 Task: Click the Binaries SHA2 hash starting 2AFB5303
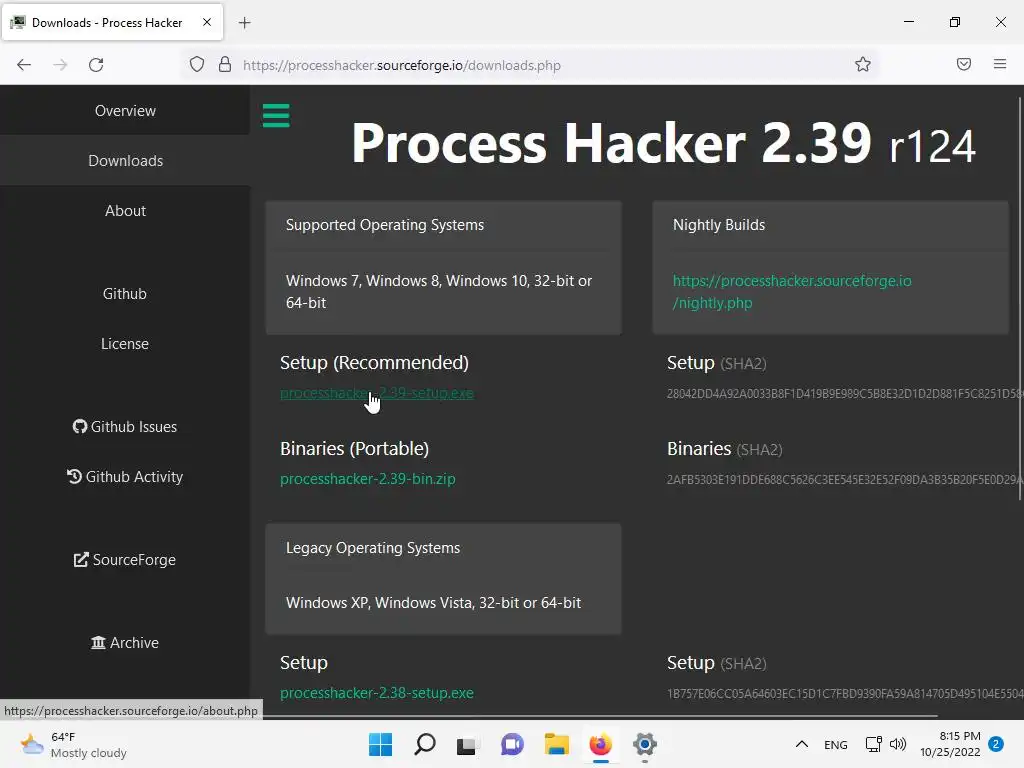tap(844, 479)
